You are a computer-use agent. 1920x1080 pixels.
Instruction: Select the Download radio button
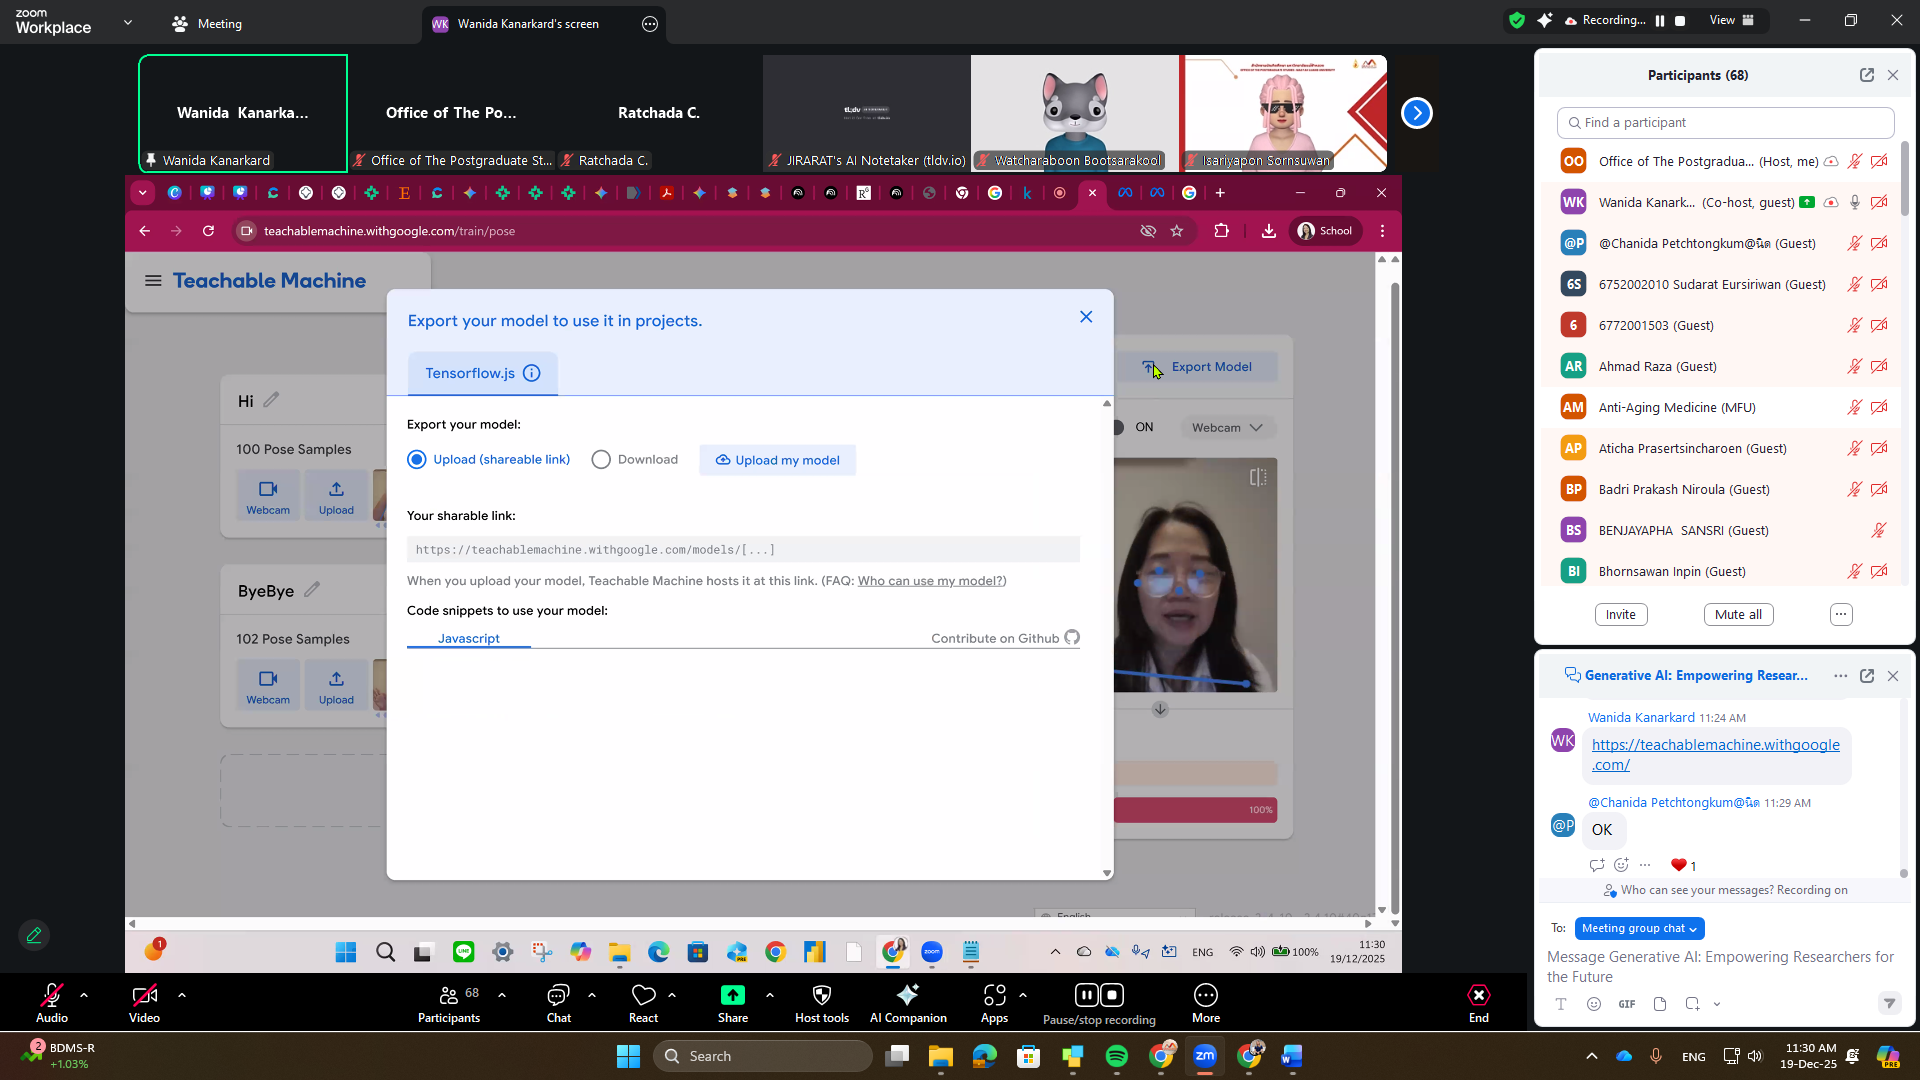coord(601,460)
